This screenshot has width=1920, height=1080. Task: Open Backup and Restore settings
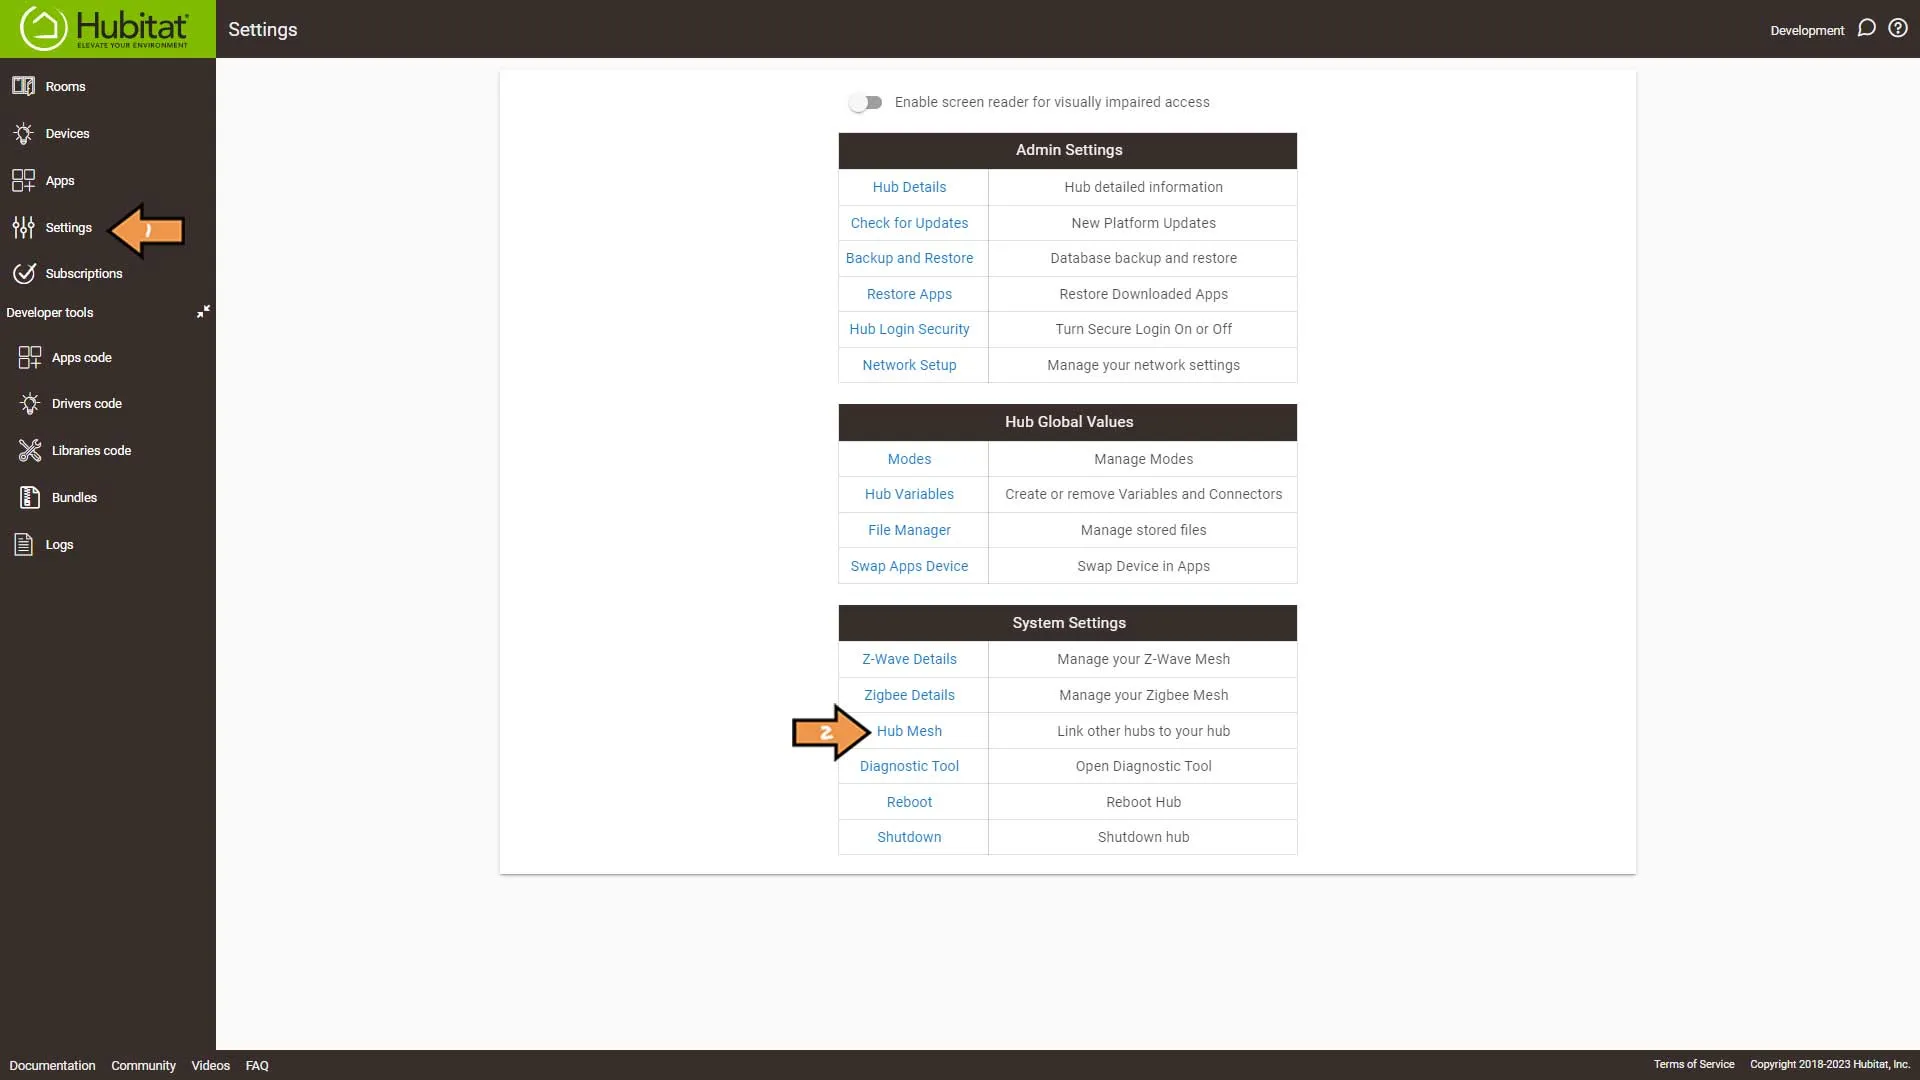pos(909,257)
